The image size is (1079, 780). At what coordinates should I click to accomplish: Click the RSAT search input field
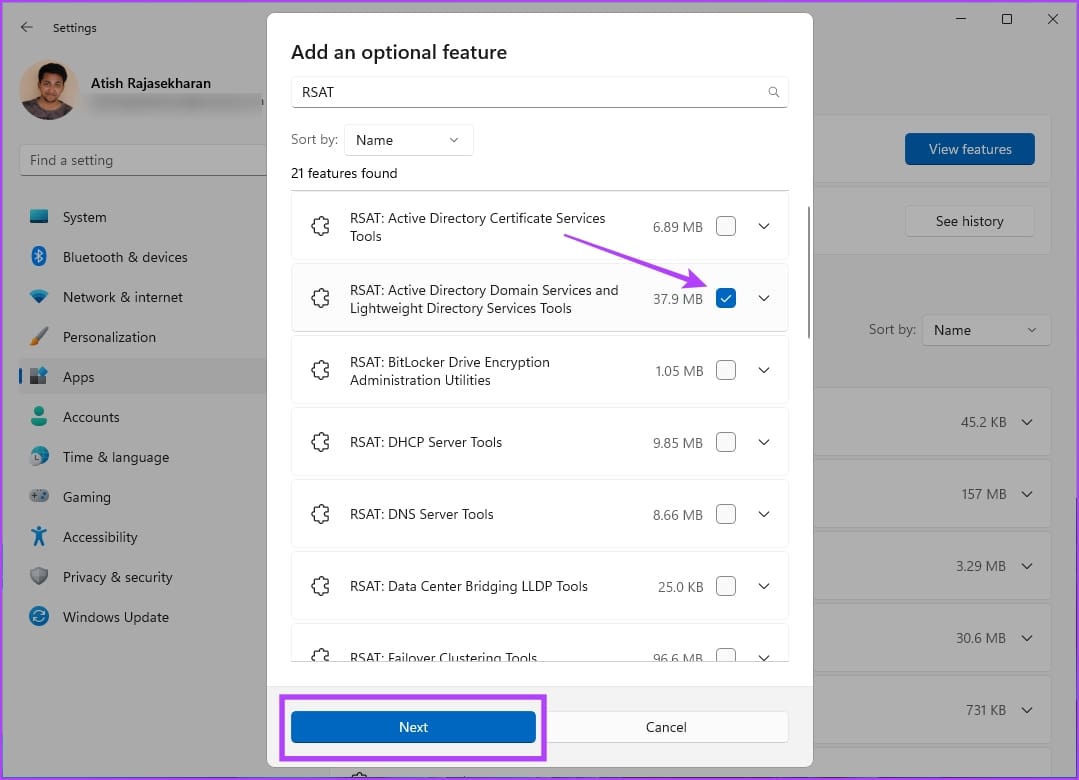[x=530, y=92]
